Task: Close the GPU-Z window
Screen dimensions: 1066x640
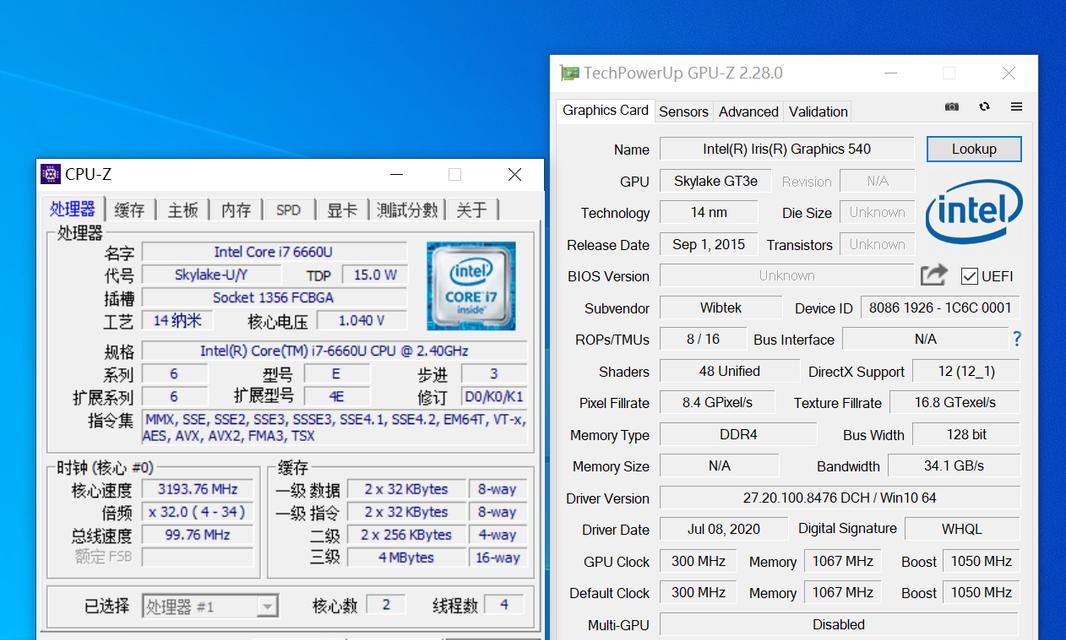Action: (1008, 73)
